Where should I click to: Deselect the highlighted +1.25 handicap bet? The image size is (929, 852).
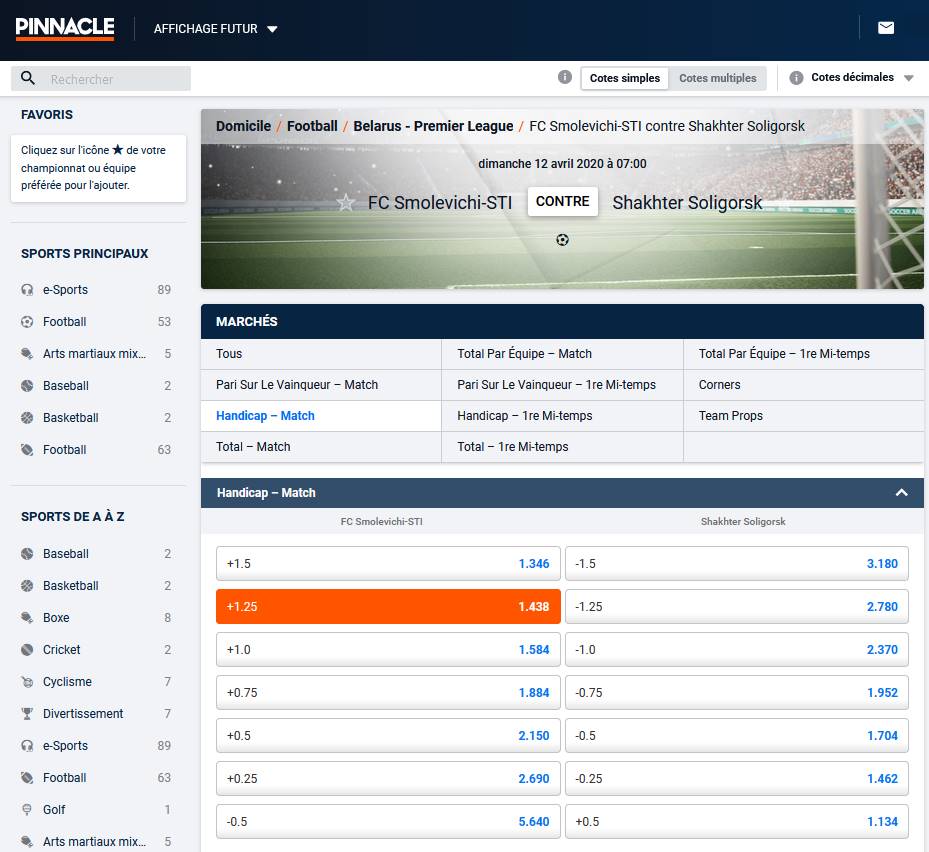(x=388, y=606)
